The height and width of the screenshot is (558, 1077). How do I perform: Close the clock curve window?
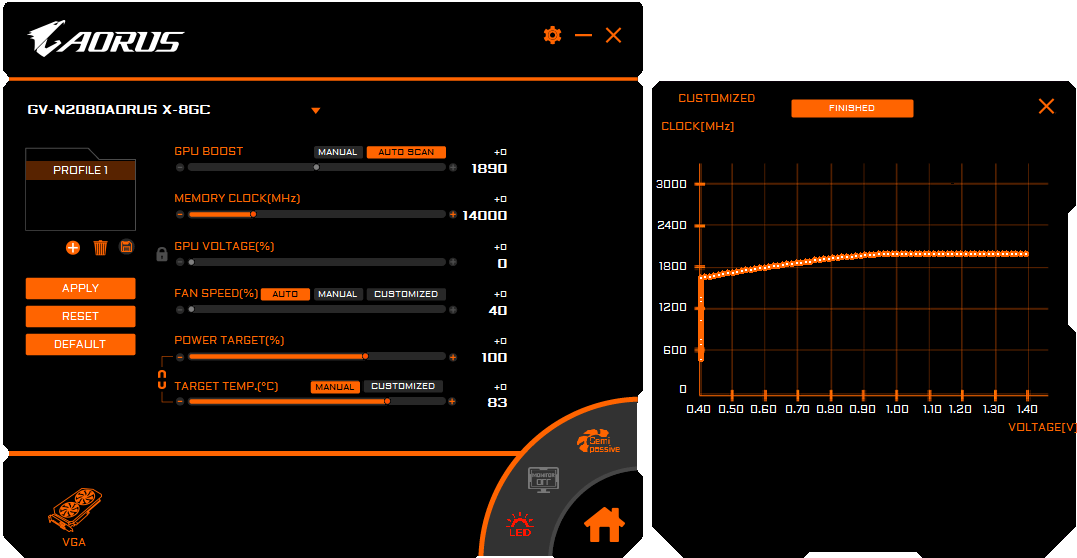pos(1046,106)
